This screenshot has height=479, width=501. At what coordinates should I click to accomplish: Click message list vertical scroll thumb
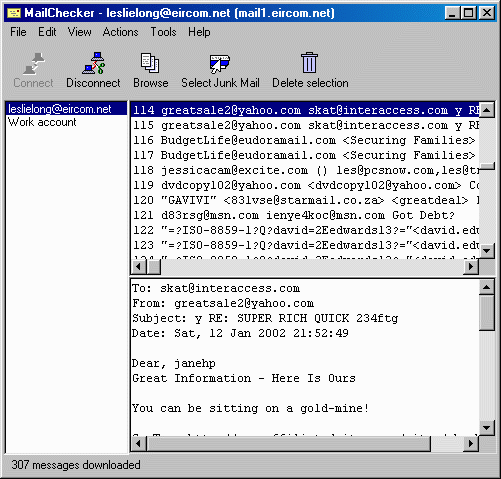click(x=487, y=166)
